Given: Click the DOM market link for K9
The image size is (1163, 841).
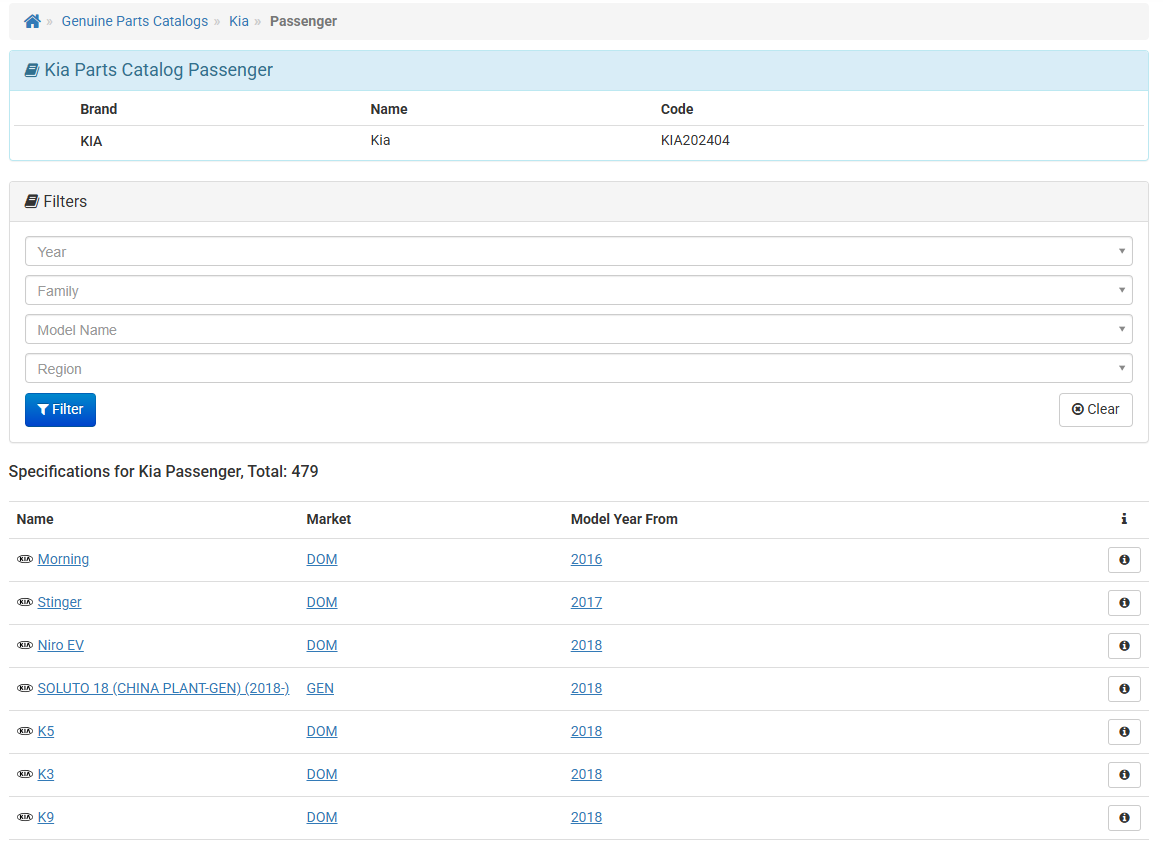Looking at the screenshot, I should click(322, 817).
